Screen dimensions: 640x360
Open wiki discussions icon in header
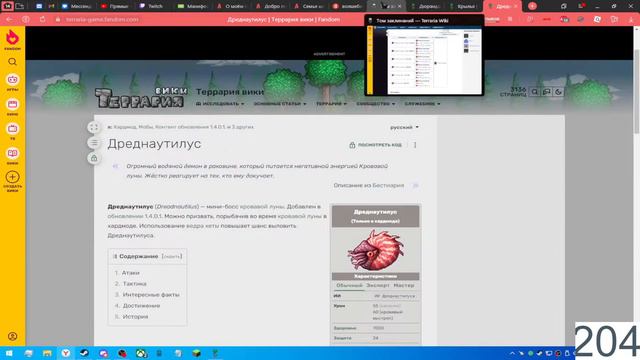547,92
